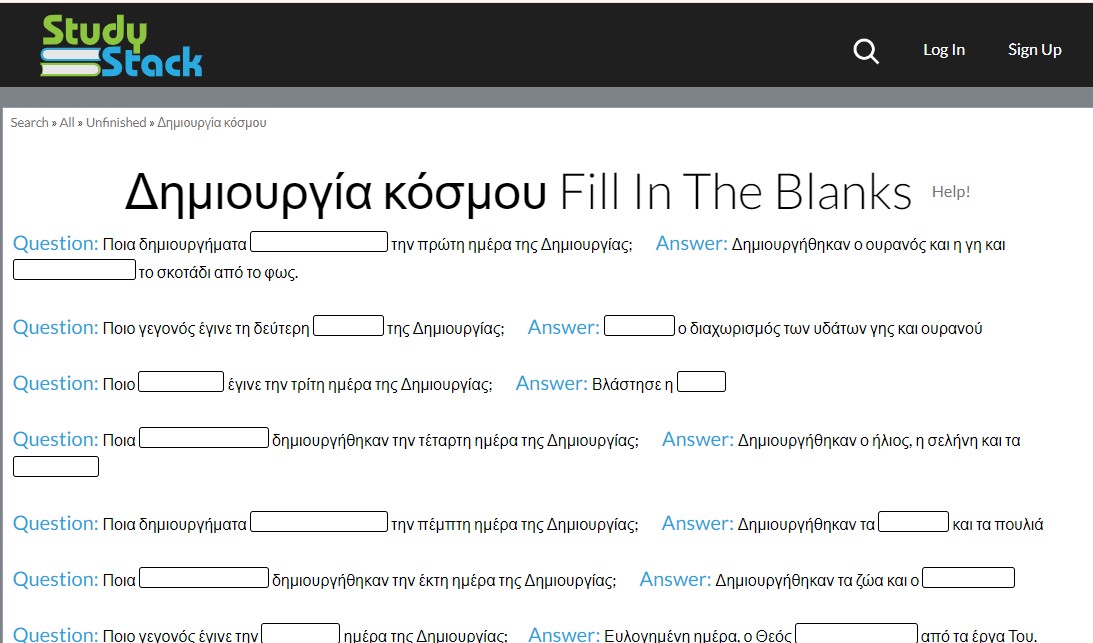Viewport: 1093px width, 643px height.
Task: Click the blank after 'ο Θεός'
Action: (856, 633)
